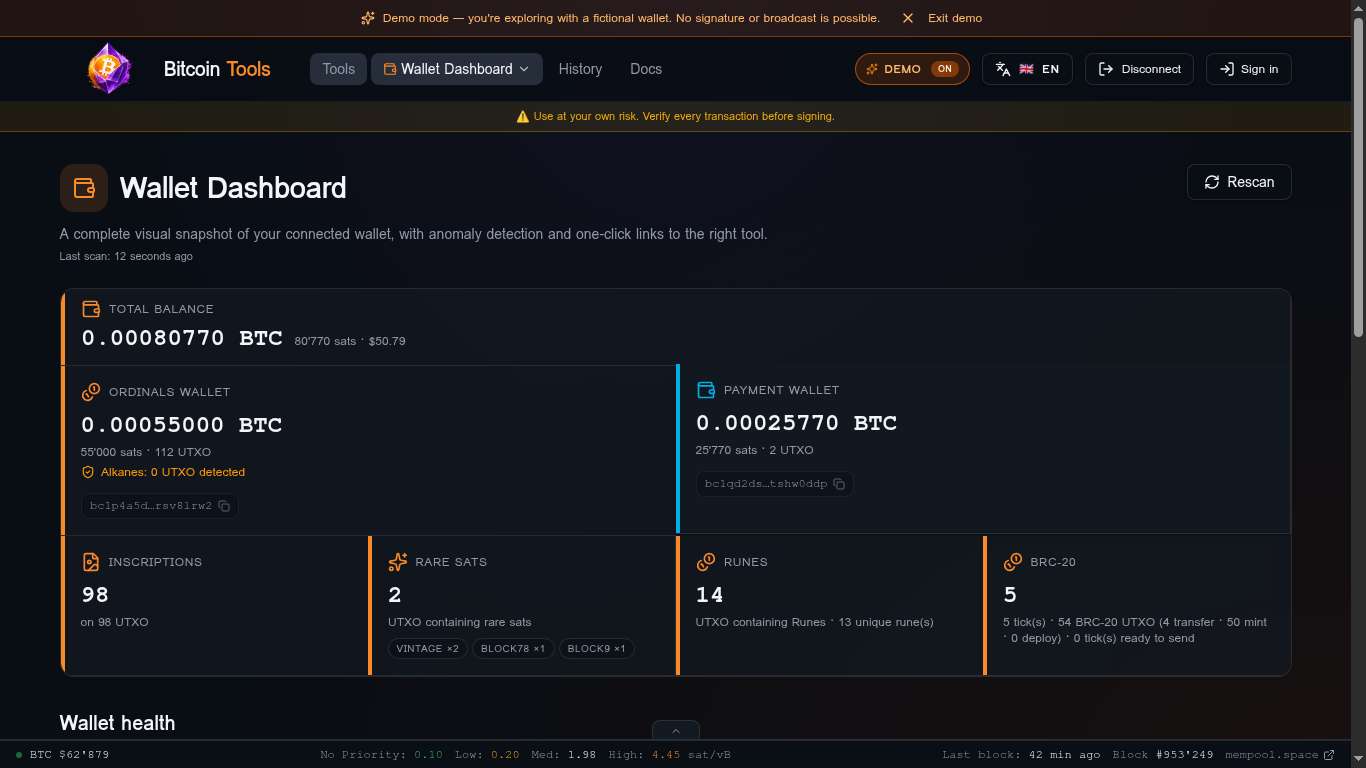The image size is (1366, 768).
Task: Click the Bitcoin Tools brand name
Action: pyautogui.click(x=217, y=69)
